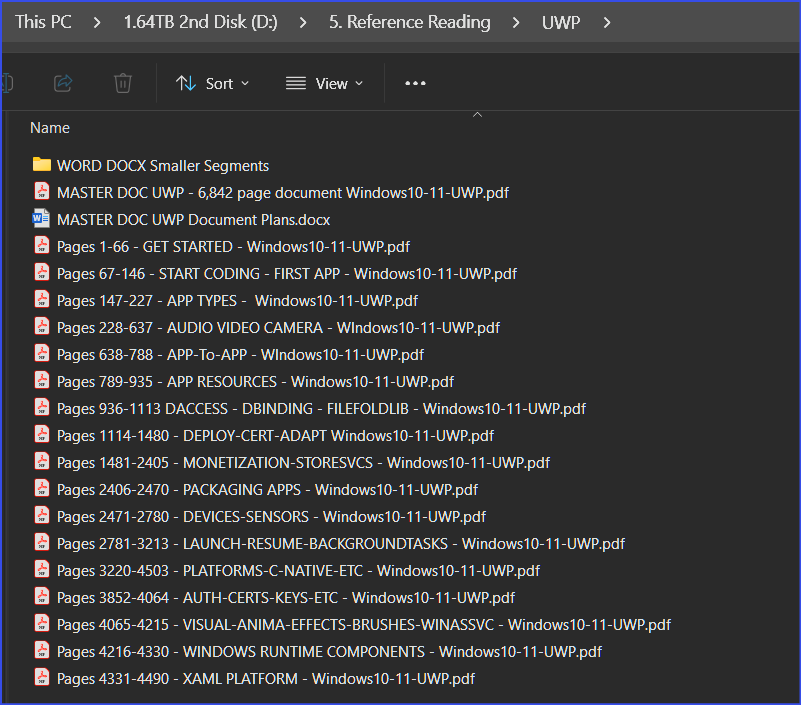Click PDF icon of 'Pages 4216-4330 - WINDOWS RUNTIME COMPONENTS'

click(x=42, y=650)
